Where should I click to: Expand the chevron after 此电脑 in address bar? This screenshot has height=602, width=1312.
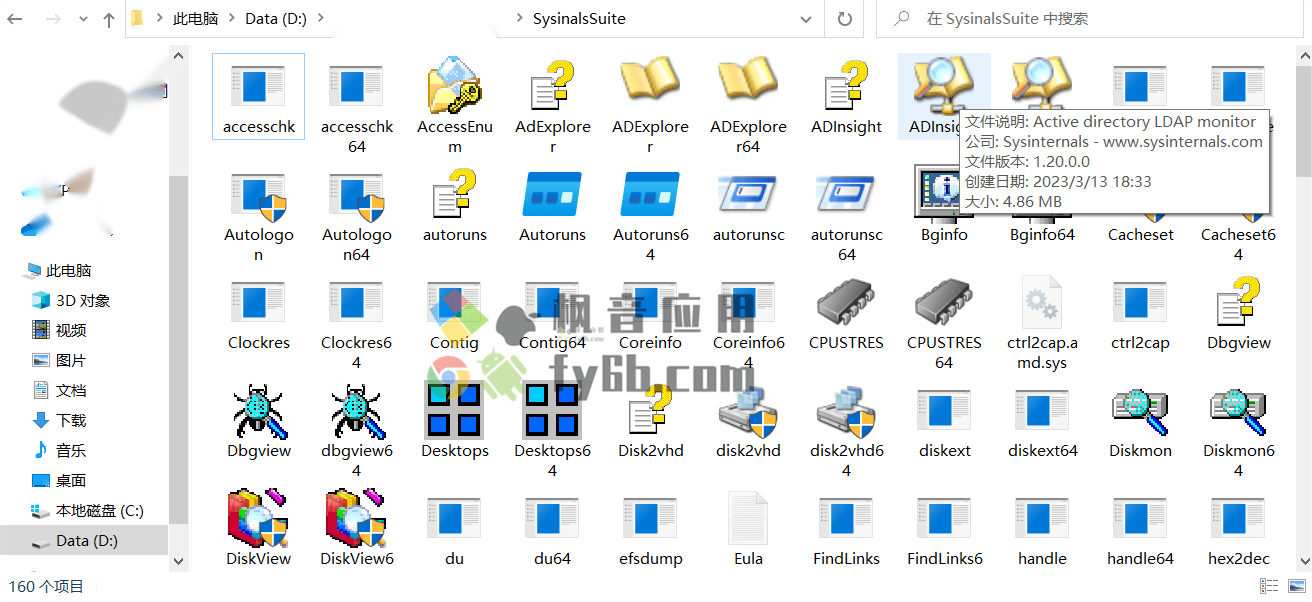pyautogui.click(x=231, y=19)
